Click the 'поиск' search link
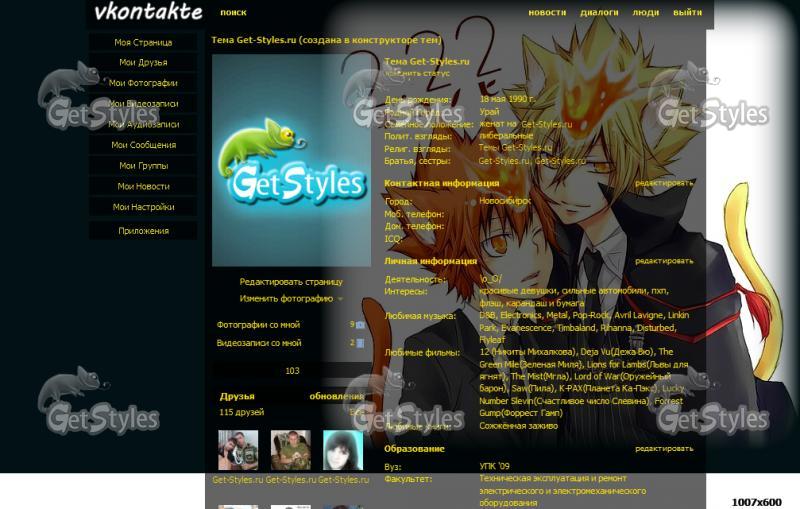This screenshot has width=800, height=509. pos(233,13)
